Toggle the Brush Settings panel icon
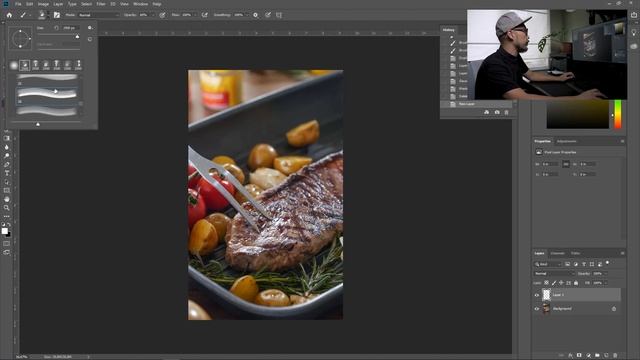Viewport: 640px width, 360px height. (x=57, y=15)
